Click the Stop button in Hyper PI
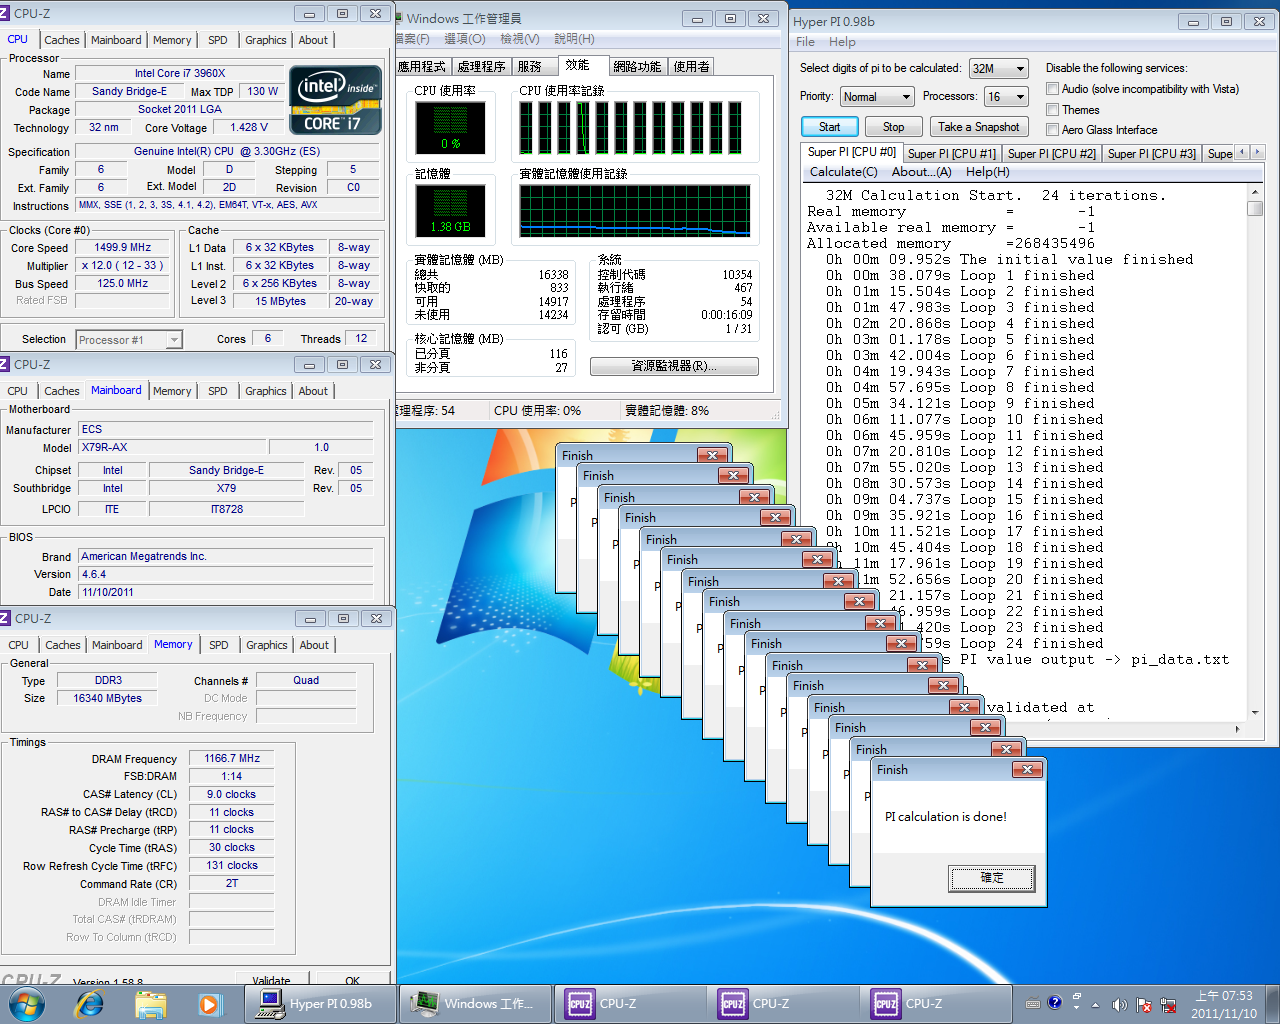 click(894, 127)
